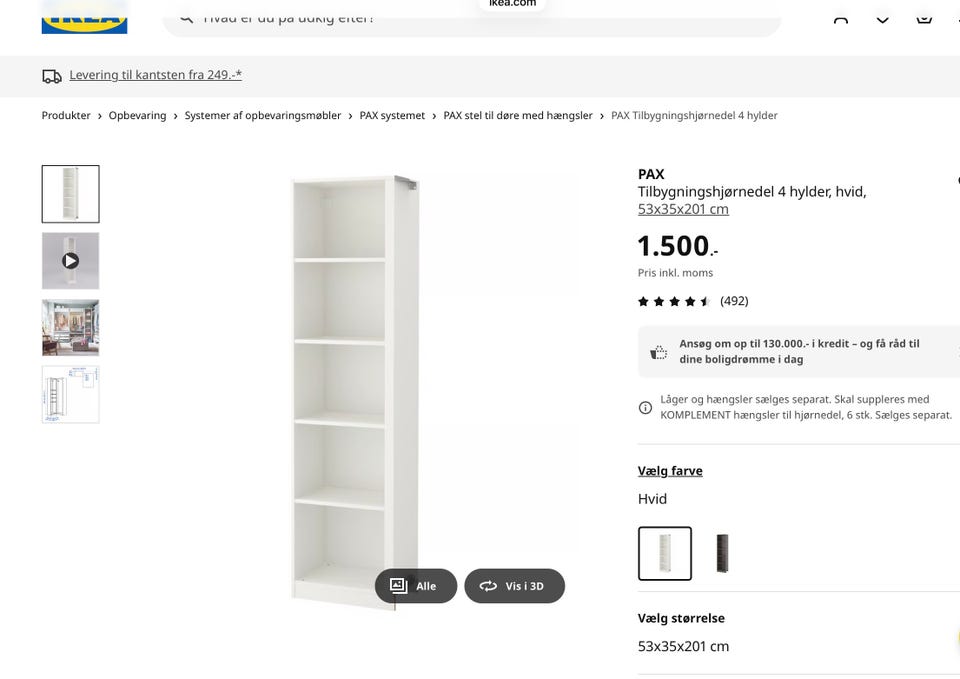Open the chevron dropdown in the top bar
960x679 pixels.
[882, 17]
